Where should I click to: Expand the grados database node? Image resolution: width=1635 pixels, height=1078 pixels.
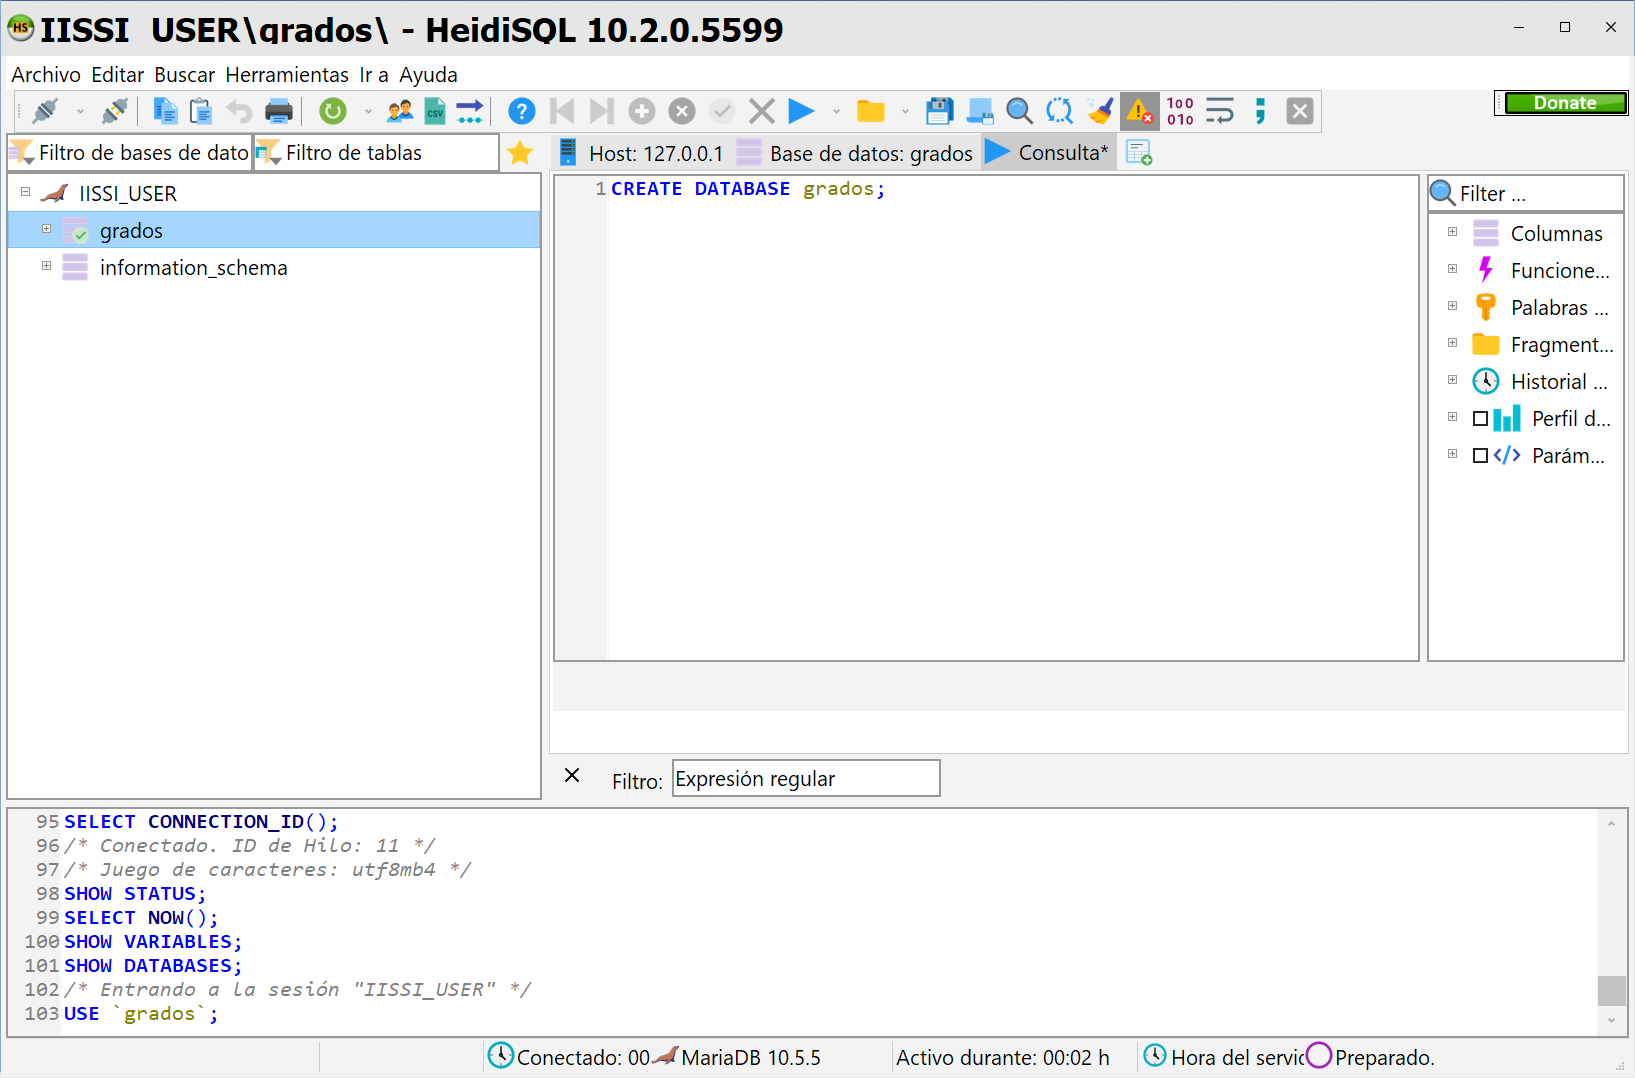46,229
